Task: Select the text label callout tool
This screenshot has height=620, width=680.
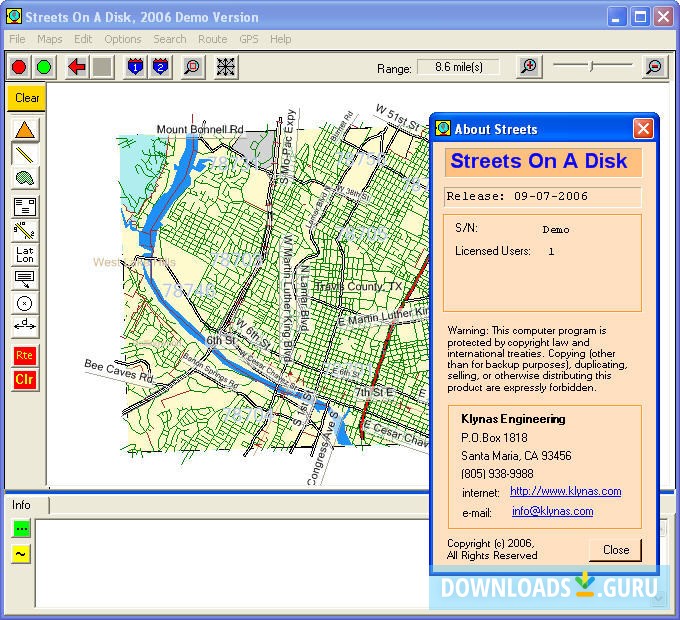Action: (25, 279)
